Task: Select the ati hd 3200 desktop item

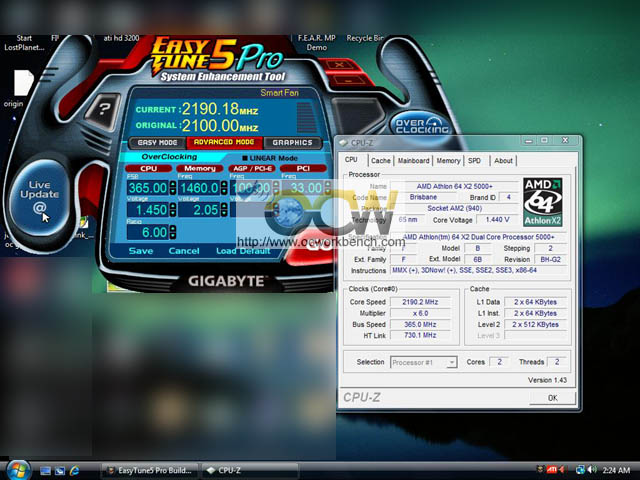Action: click(x=121, y=38)
